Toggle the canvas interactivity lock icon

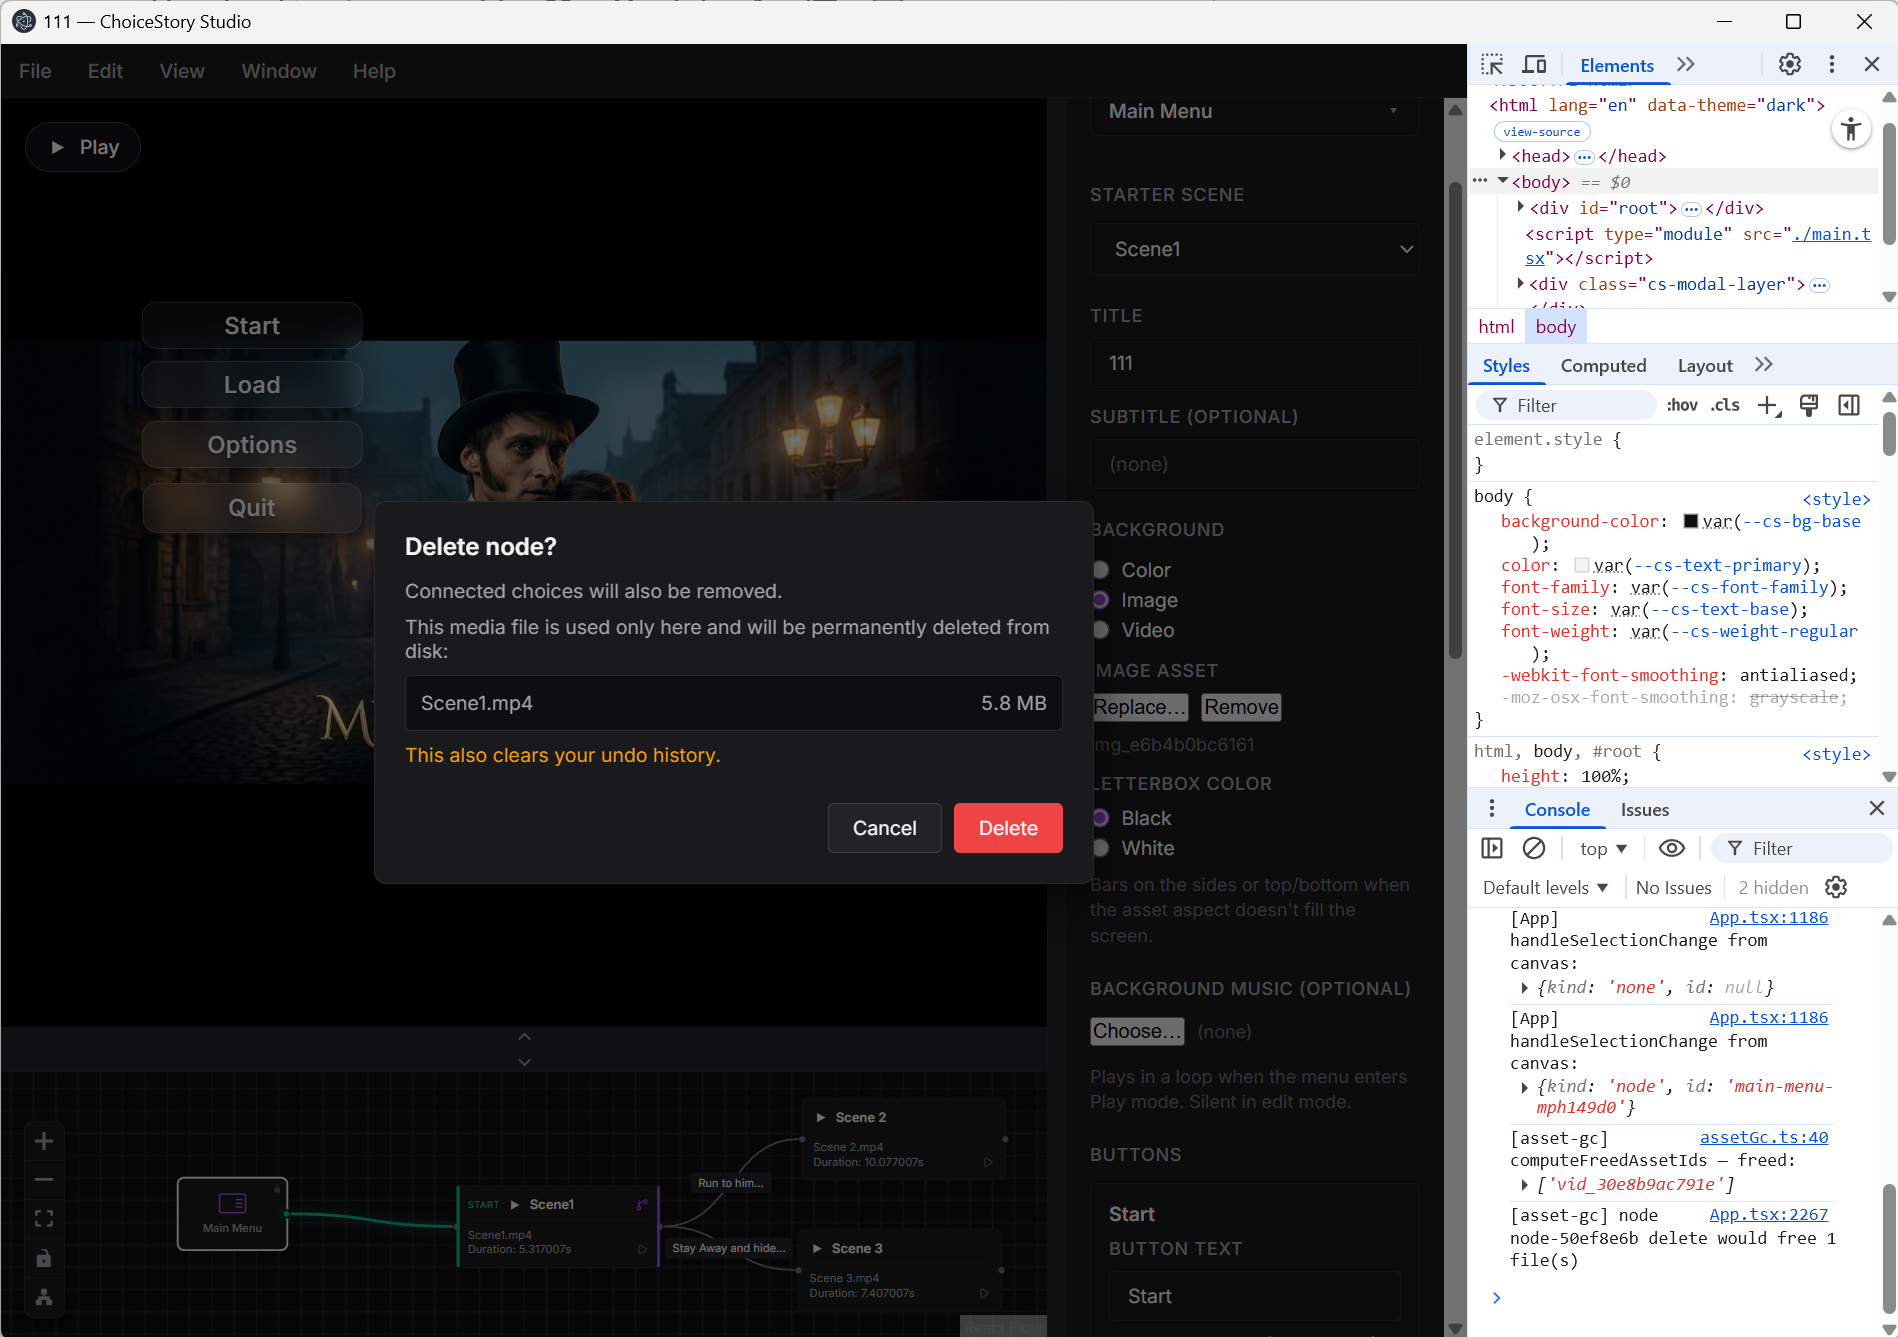[x=44, y=1258]
